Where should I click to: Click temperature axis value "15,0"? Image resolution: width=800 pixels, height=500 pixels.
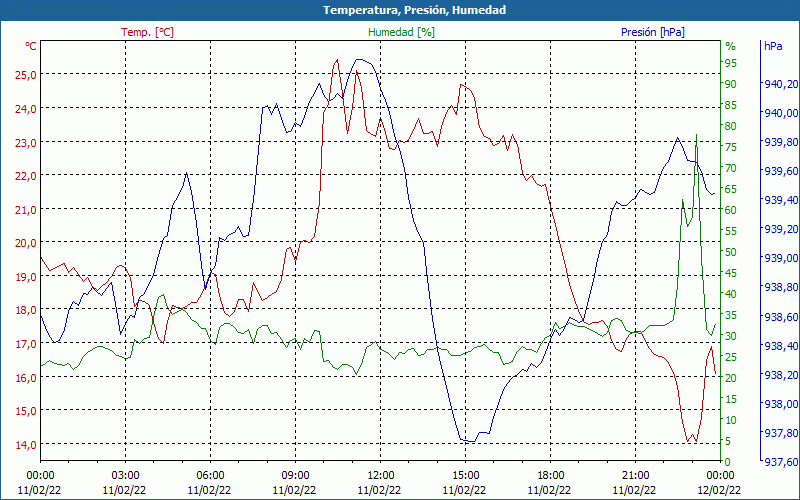coord(26,411)
